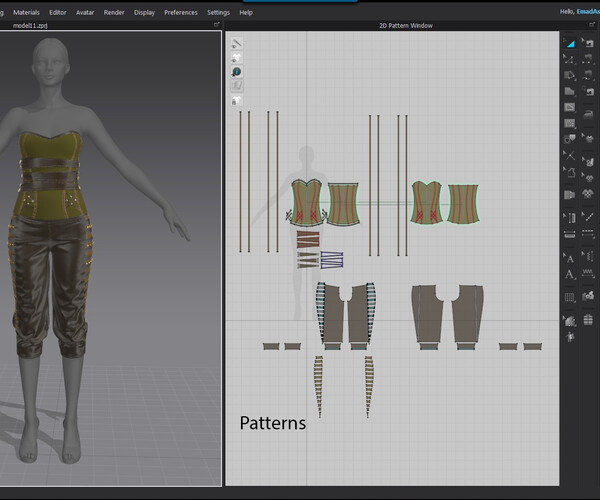The image size is (600, 500).
Task: Select the shirt-with-arrow garment select tool
Action: [x=588, y=138]
